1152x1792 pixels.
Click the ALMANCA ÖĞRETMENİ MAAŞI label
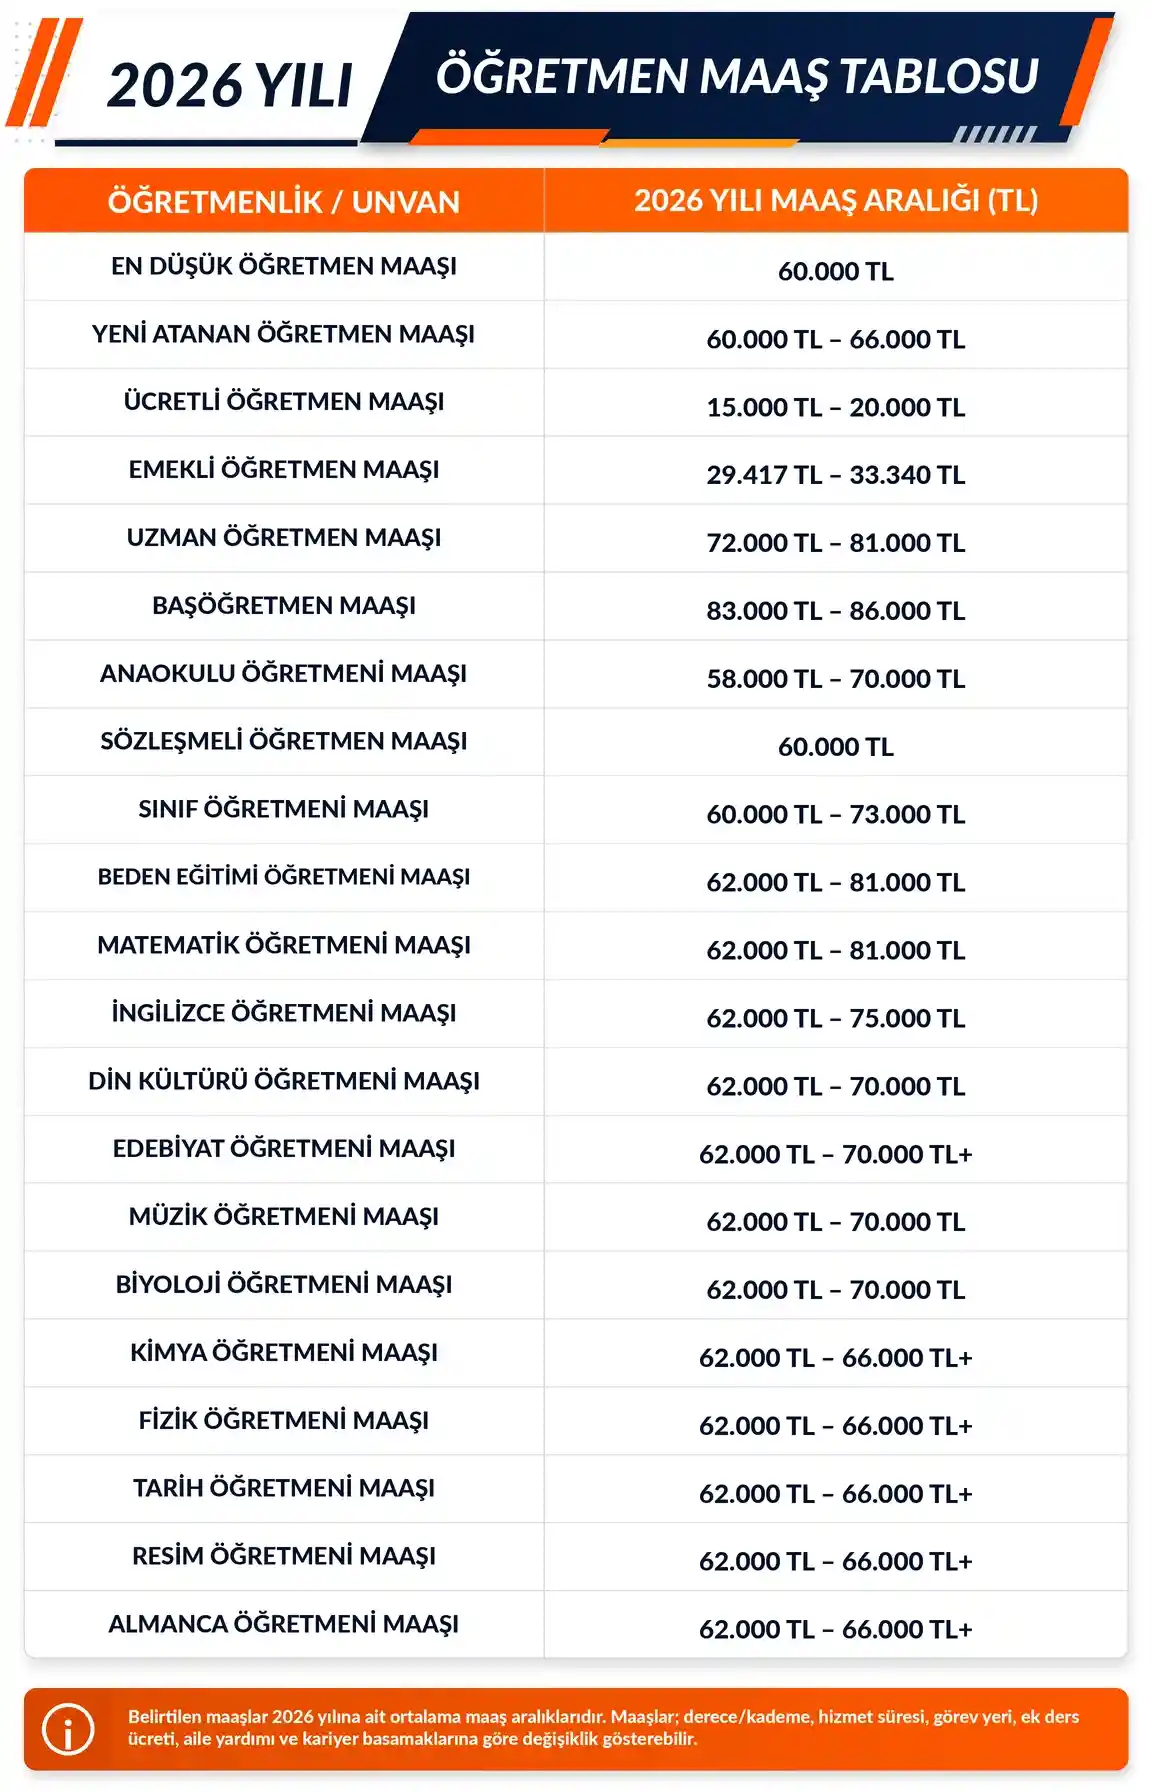[x=284, y=1624]
